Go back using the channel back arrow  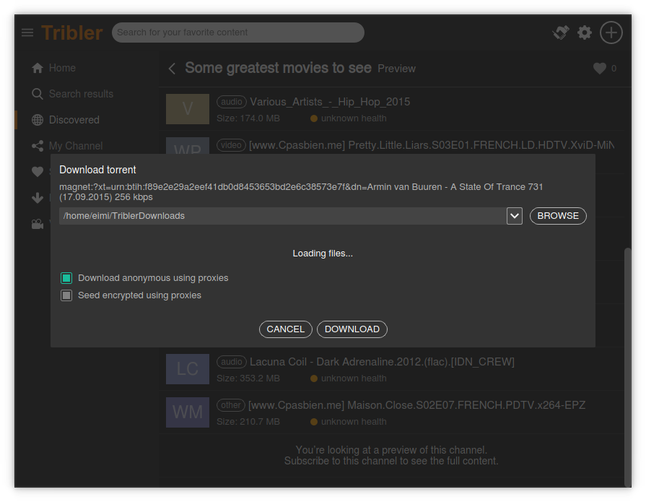[x=172, y=68]
